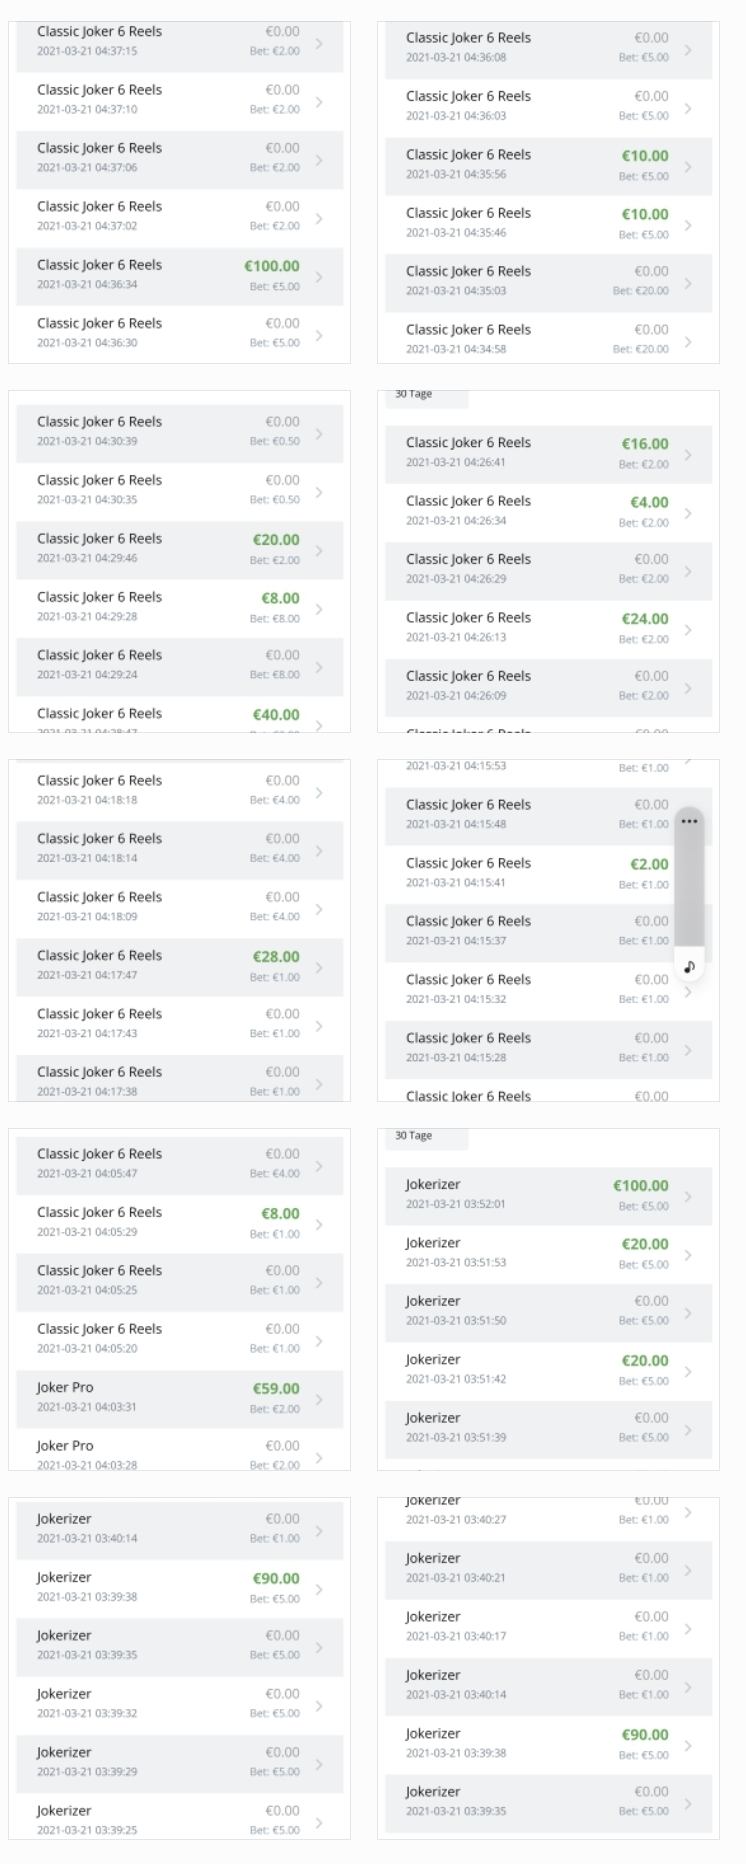Expand the Classic Joker 04:35:56 entry arrow
This screenshot has width=746, height=1864.
tap(688, 166)
